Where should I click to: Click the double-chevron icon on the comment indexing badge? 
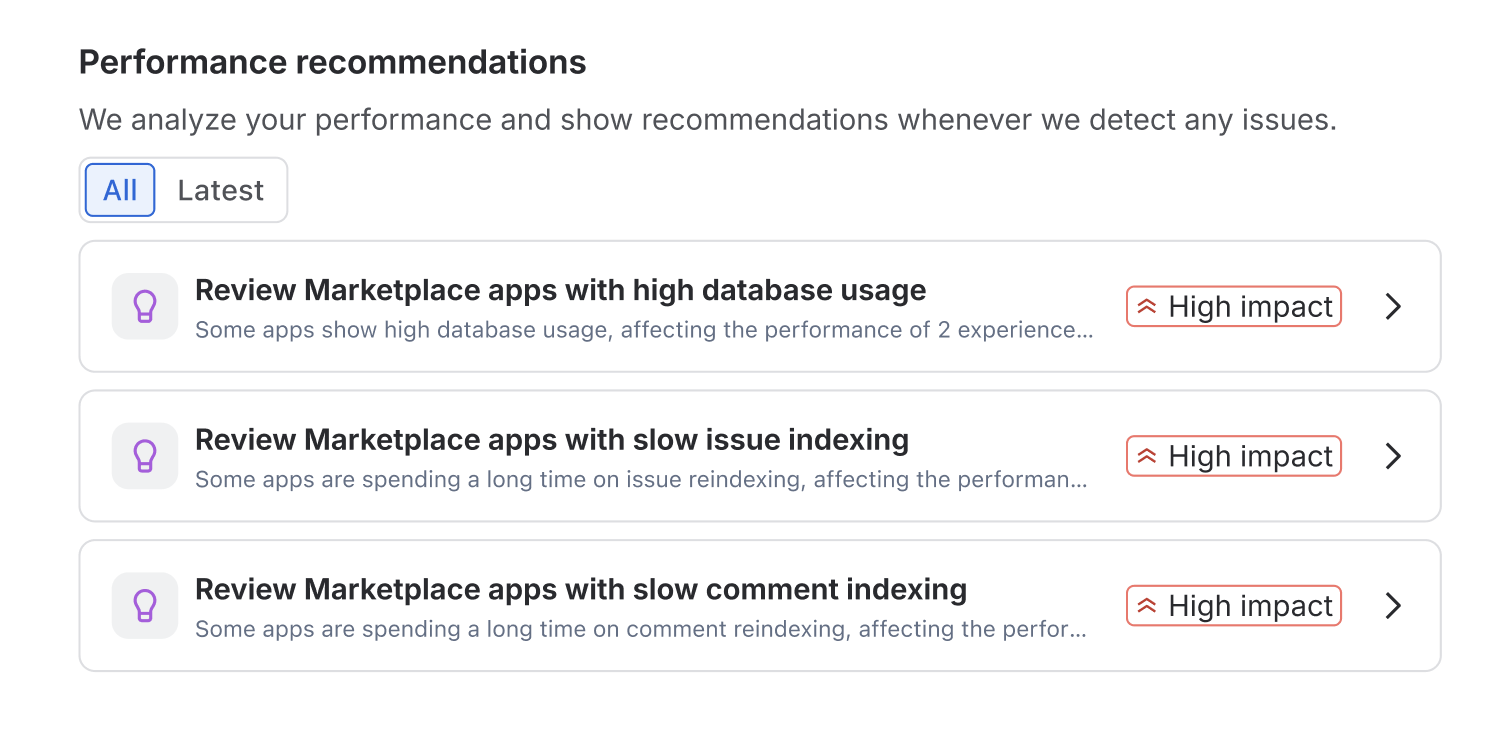pyautogui.click(x=1147, y=605)
